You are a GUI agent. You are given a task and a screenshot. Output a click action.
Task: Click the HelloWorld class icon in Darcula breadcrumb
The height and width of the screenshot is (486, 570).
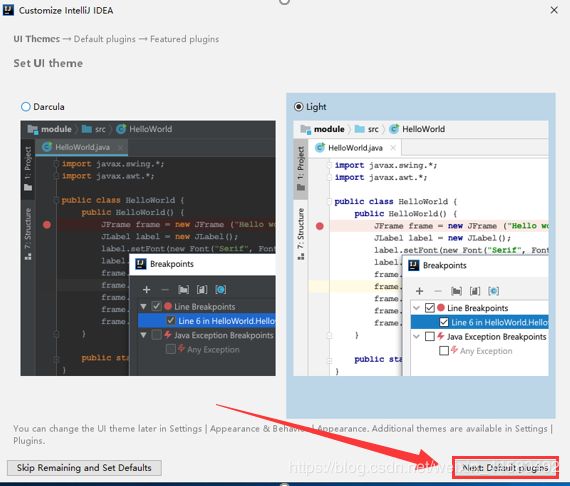[x=121, y=129]
